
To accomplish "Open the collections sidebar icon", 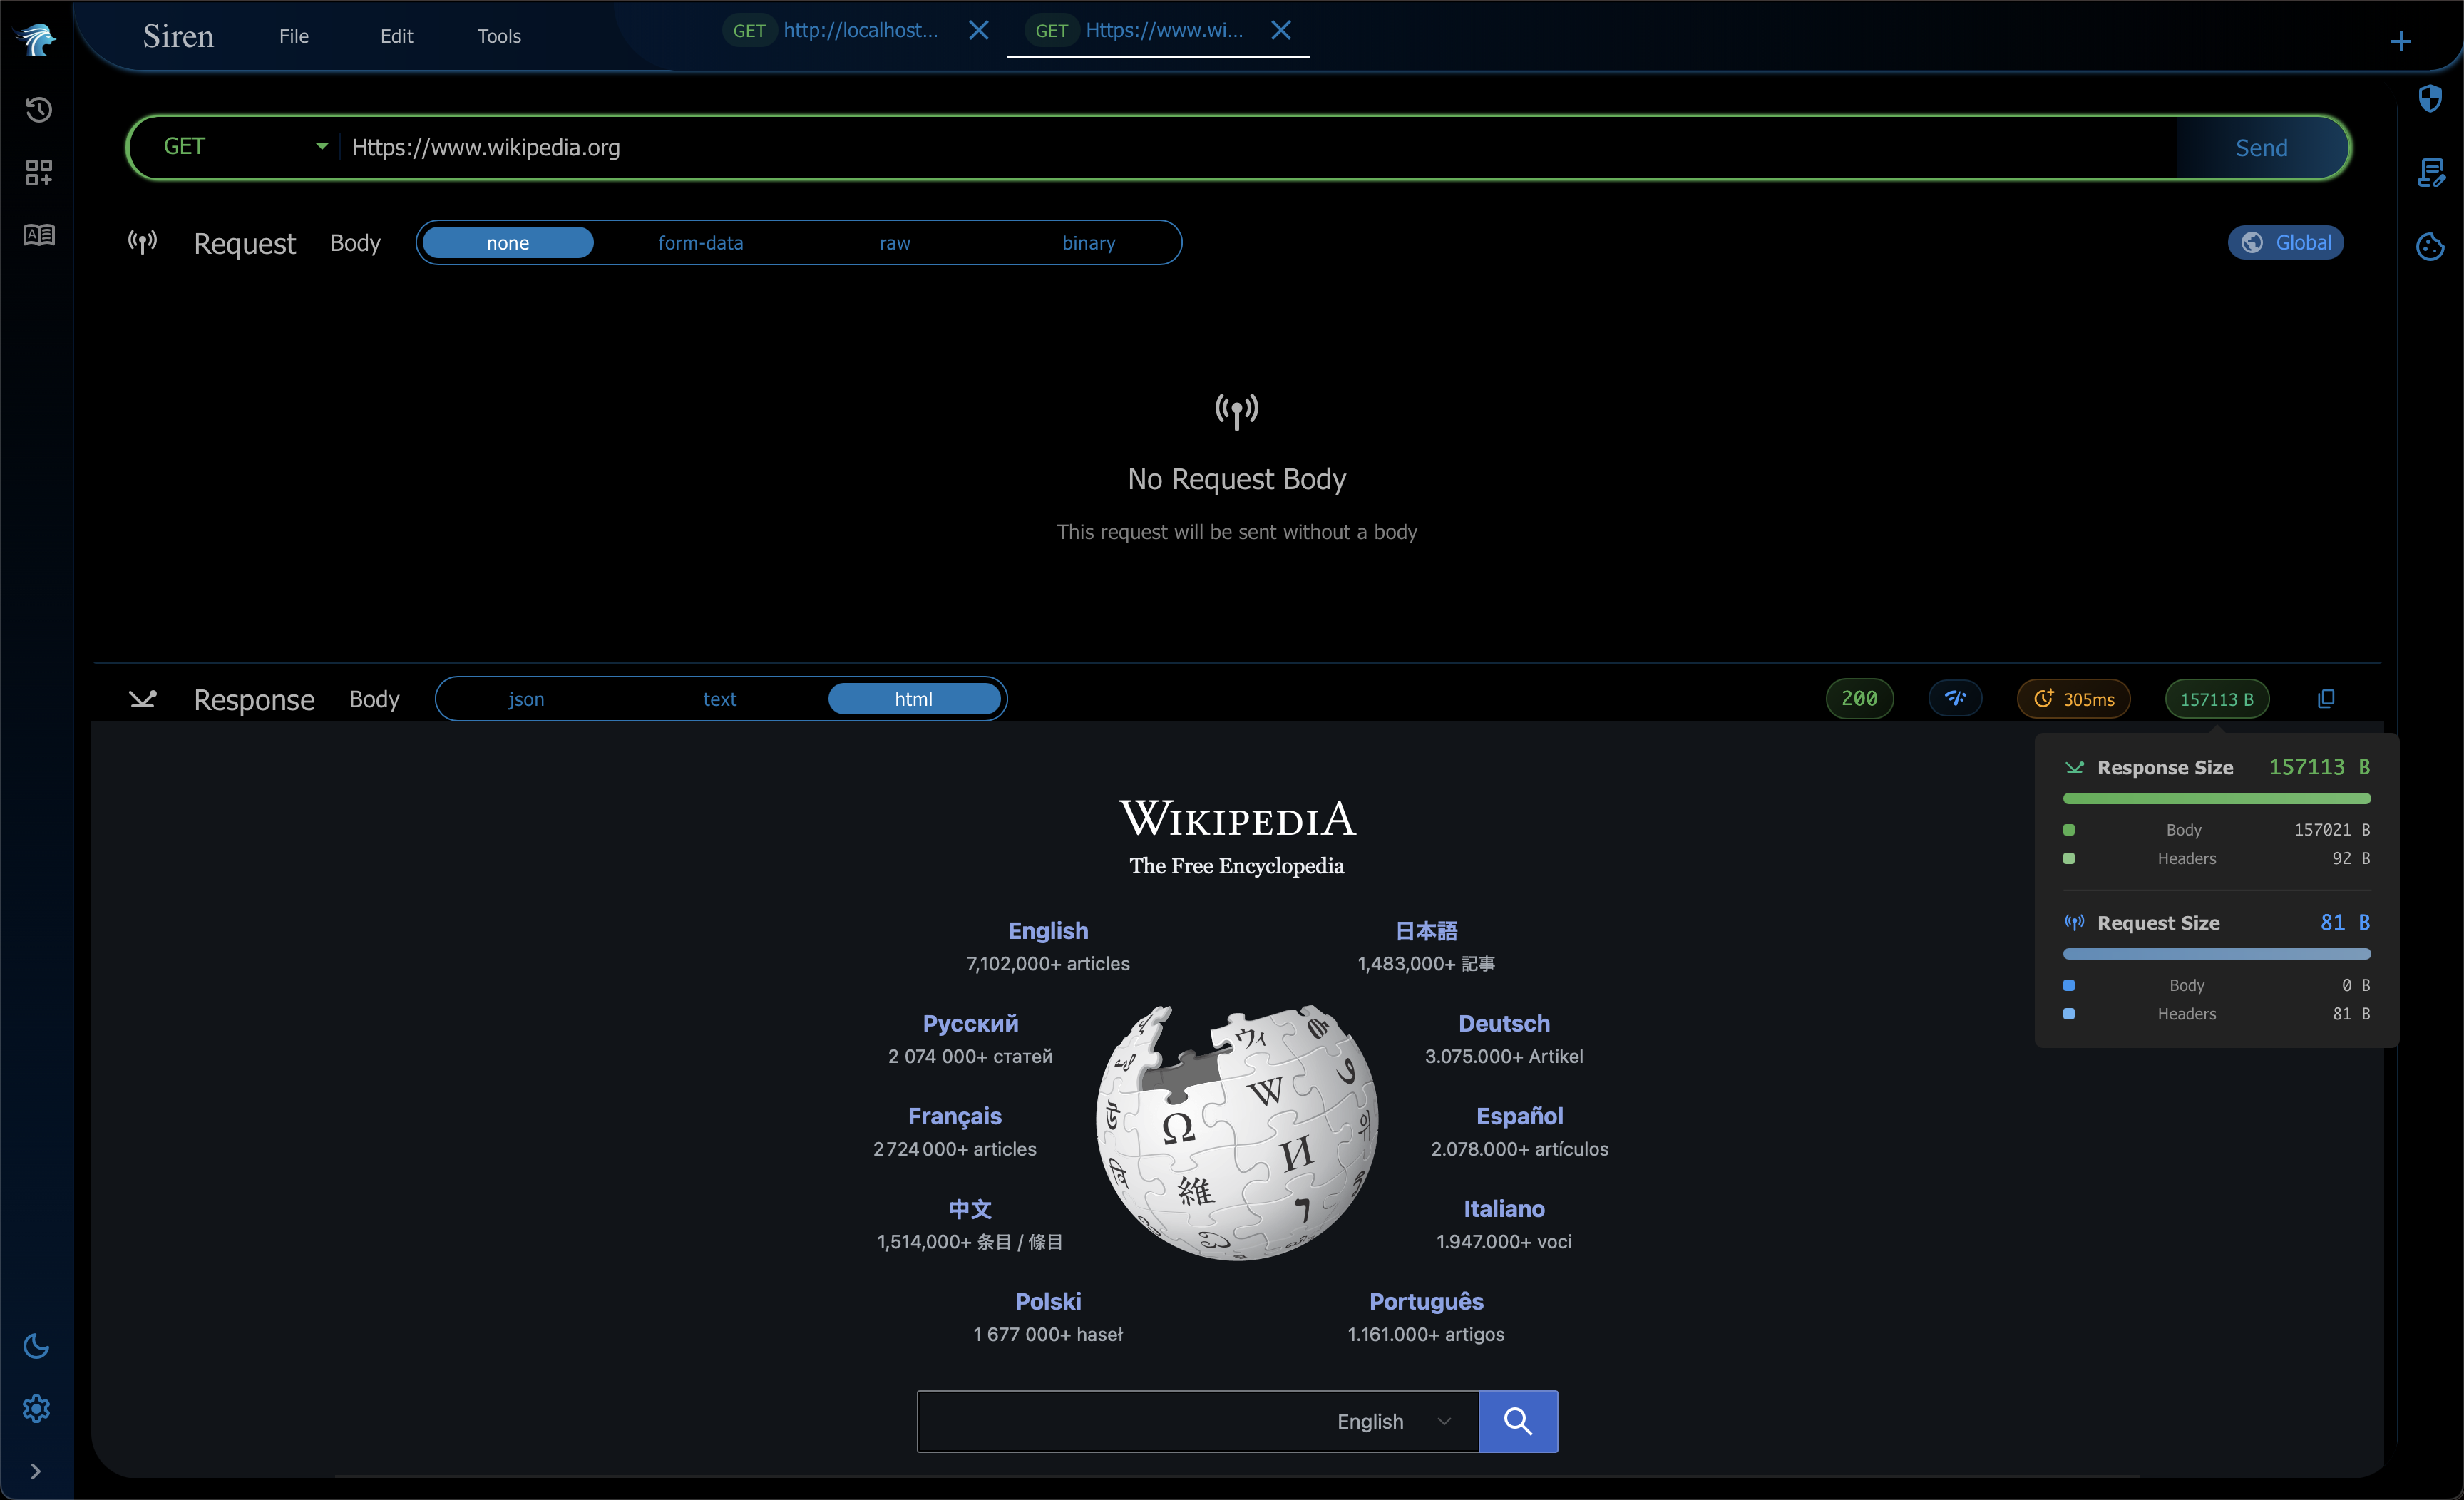I will click(38, 172).
